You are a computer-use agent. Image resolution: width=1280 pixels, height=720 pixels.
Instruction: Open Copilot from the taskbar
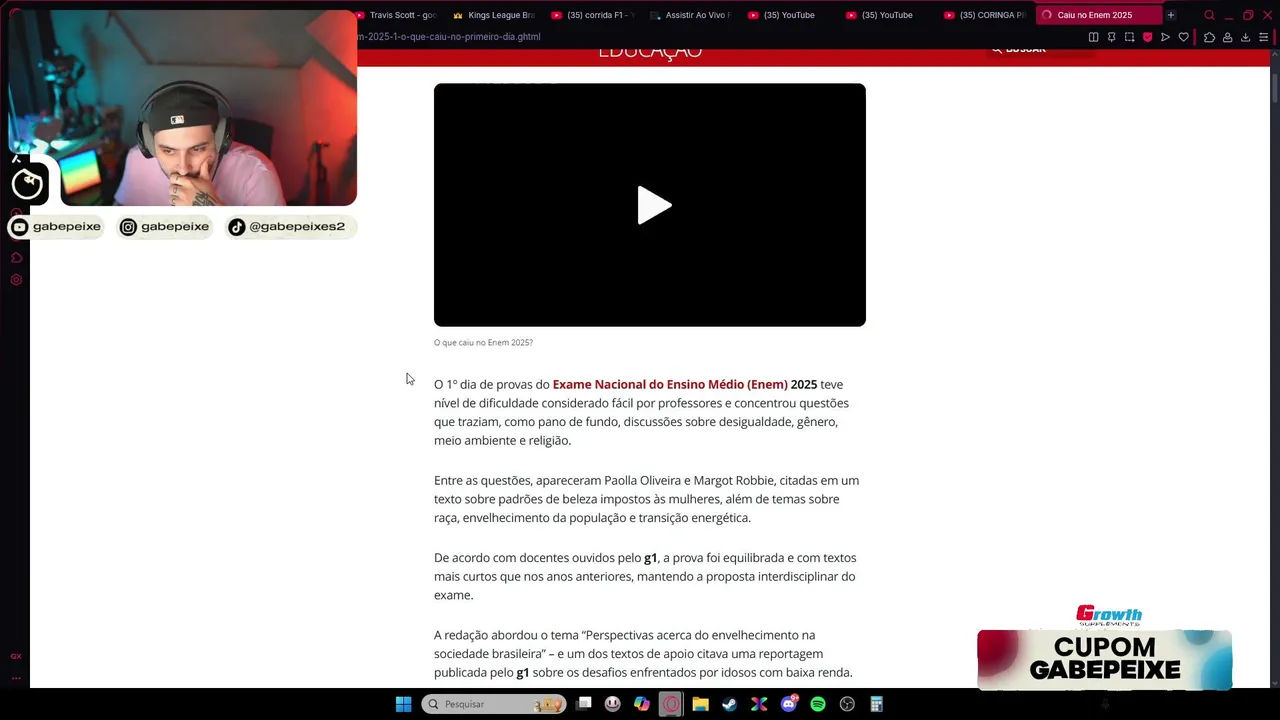642,704
